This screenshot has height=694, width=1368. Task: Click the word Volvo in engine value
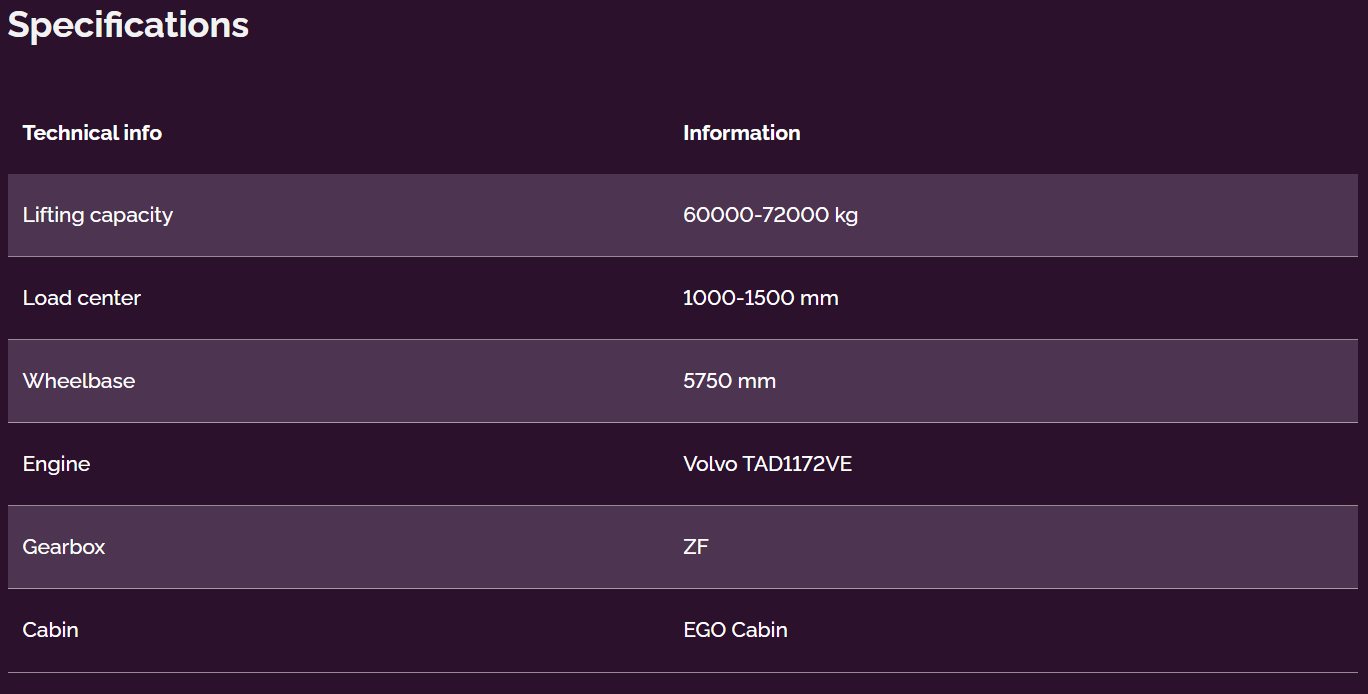(x=710, y=464)
